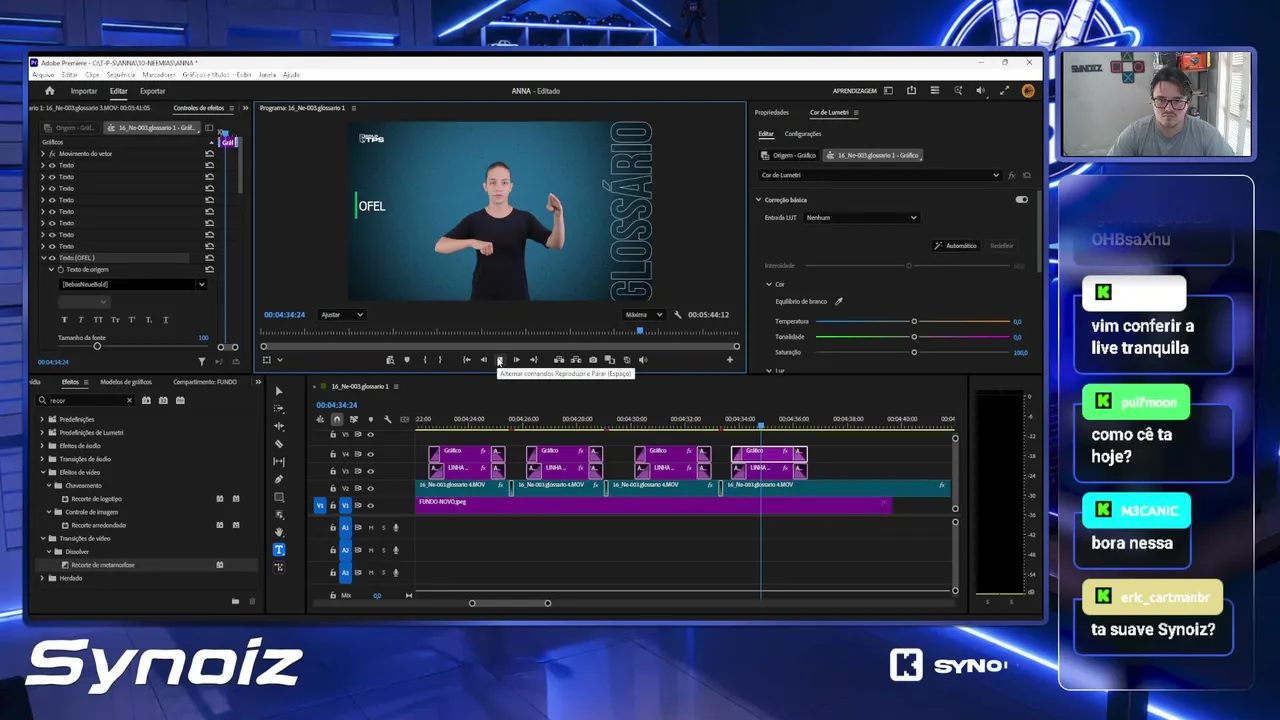Clear the effects search field
Screen dimensions: 1280x720
[x=129, y=400]
